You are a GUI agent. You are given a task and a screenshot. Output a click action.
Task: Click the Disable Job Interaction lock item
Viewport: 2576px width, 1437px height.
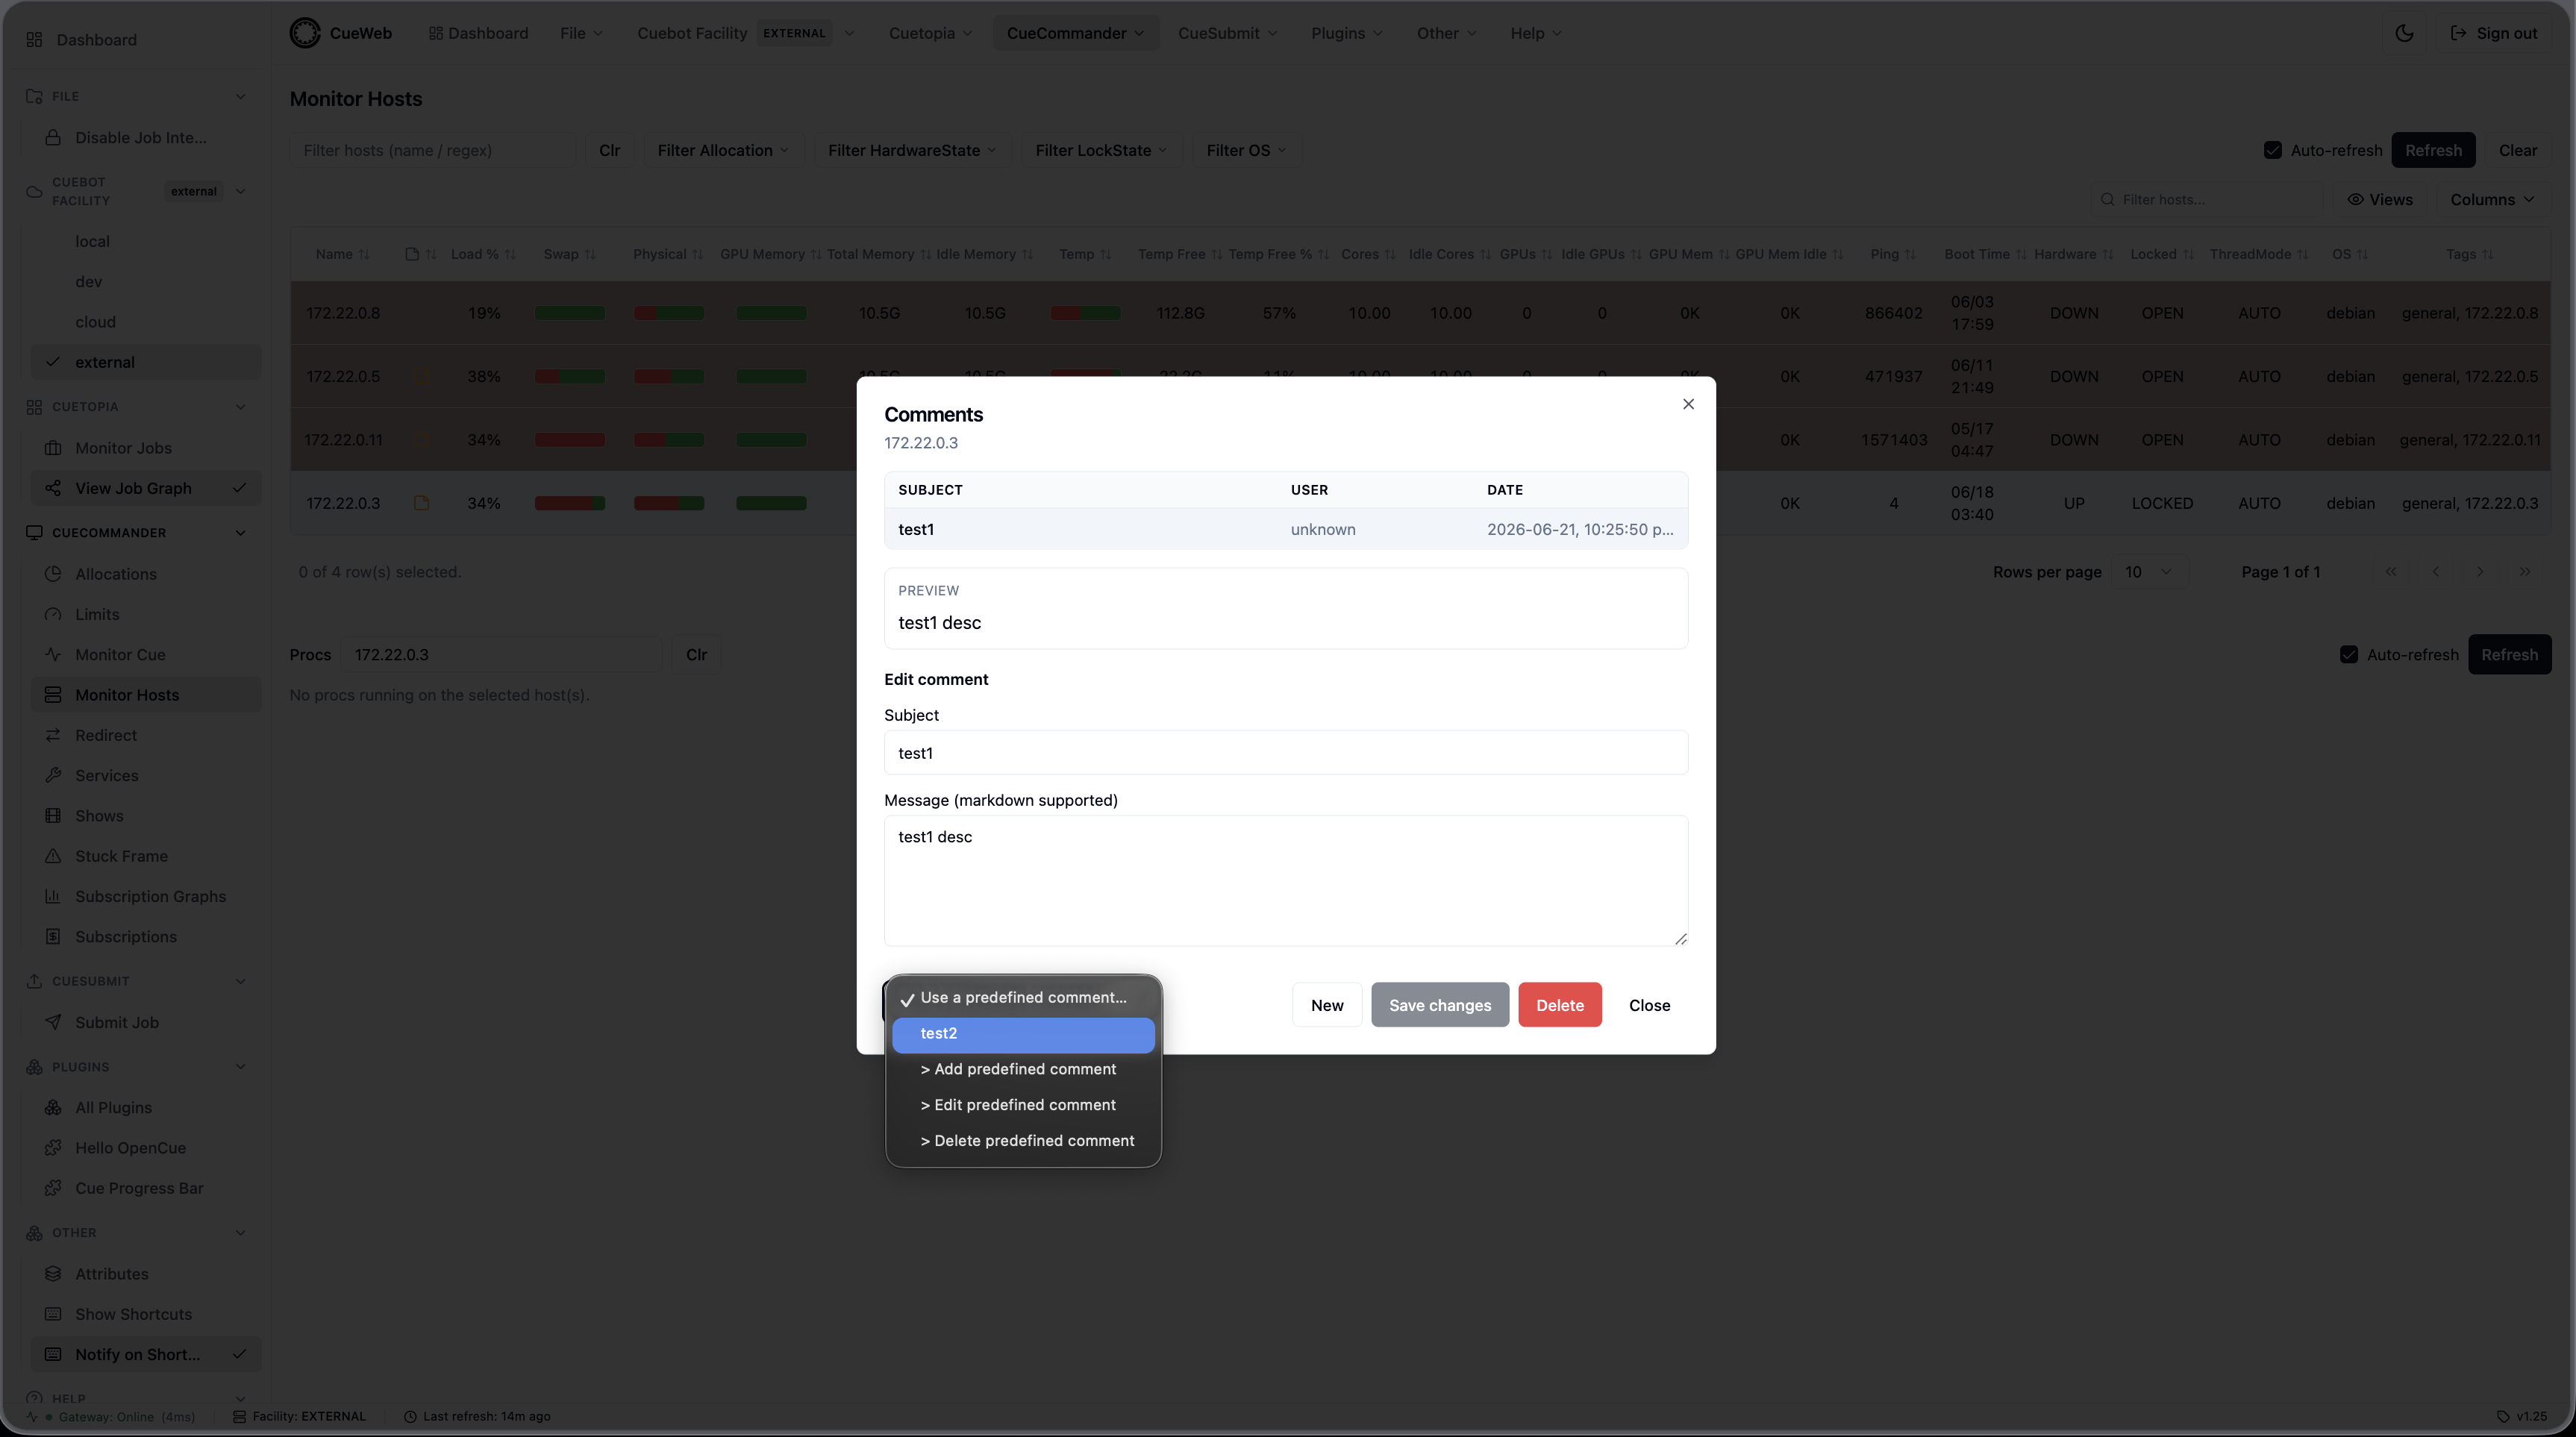[146, 138]
